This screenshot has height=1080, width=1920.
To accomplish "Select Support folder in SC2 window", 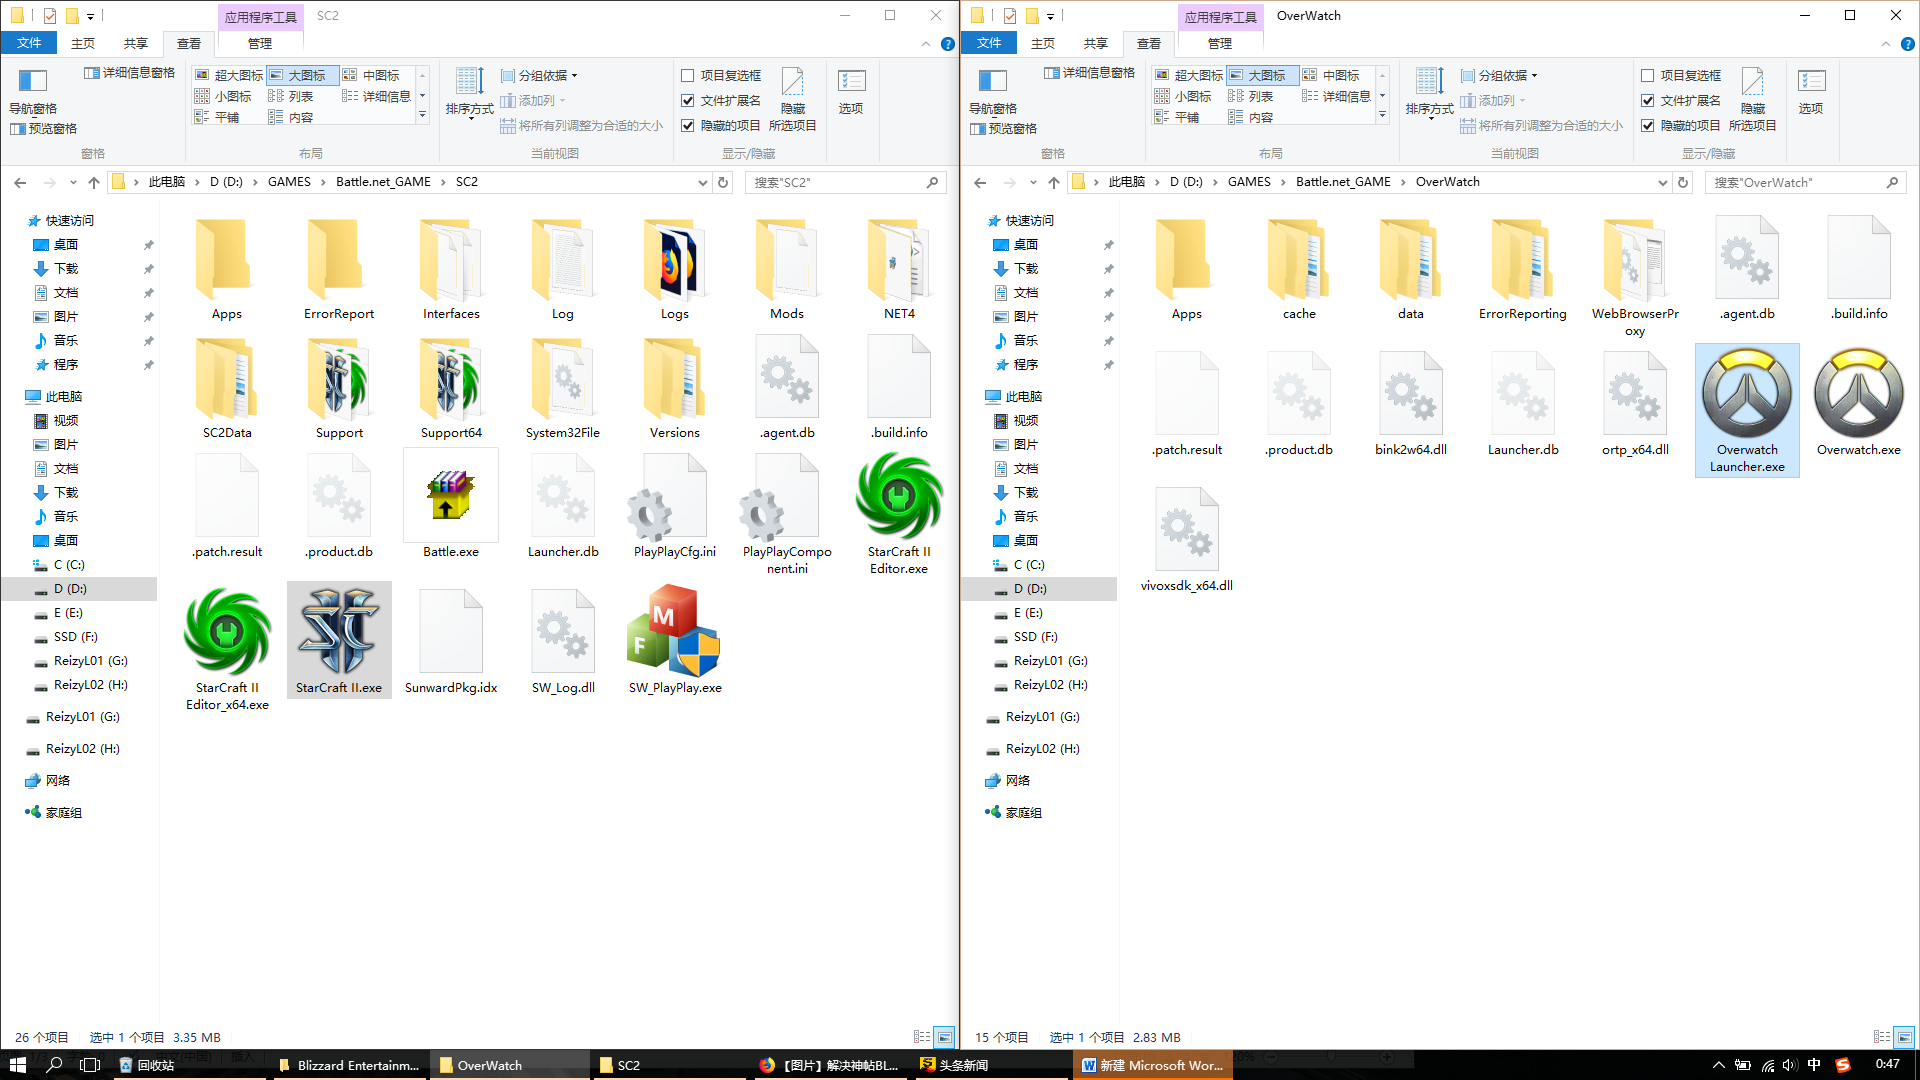I will pyautogui.click(x=339, y=388).
